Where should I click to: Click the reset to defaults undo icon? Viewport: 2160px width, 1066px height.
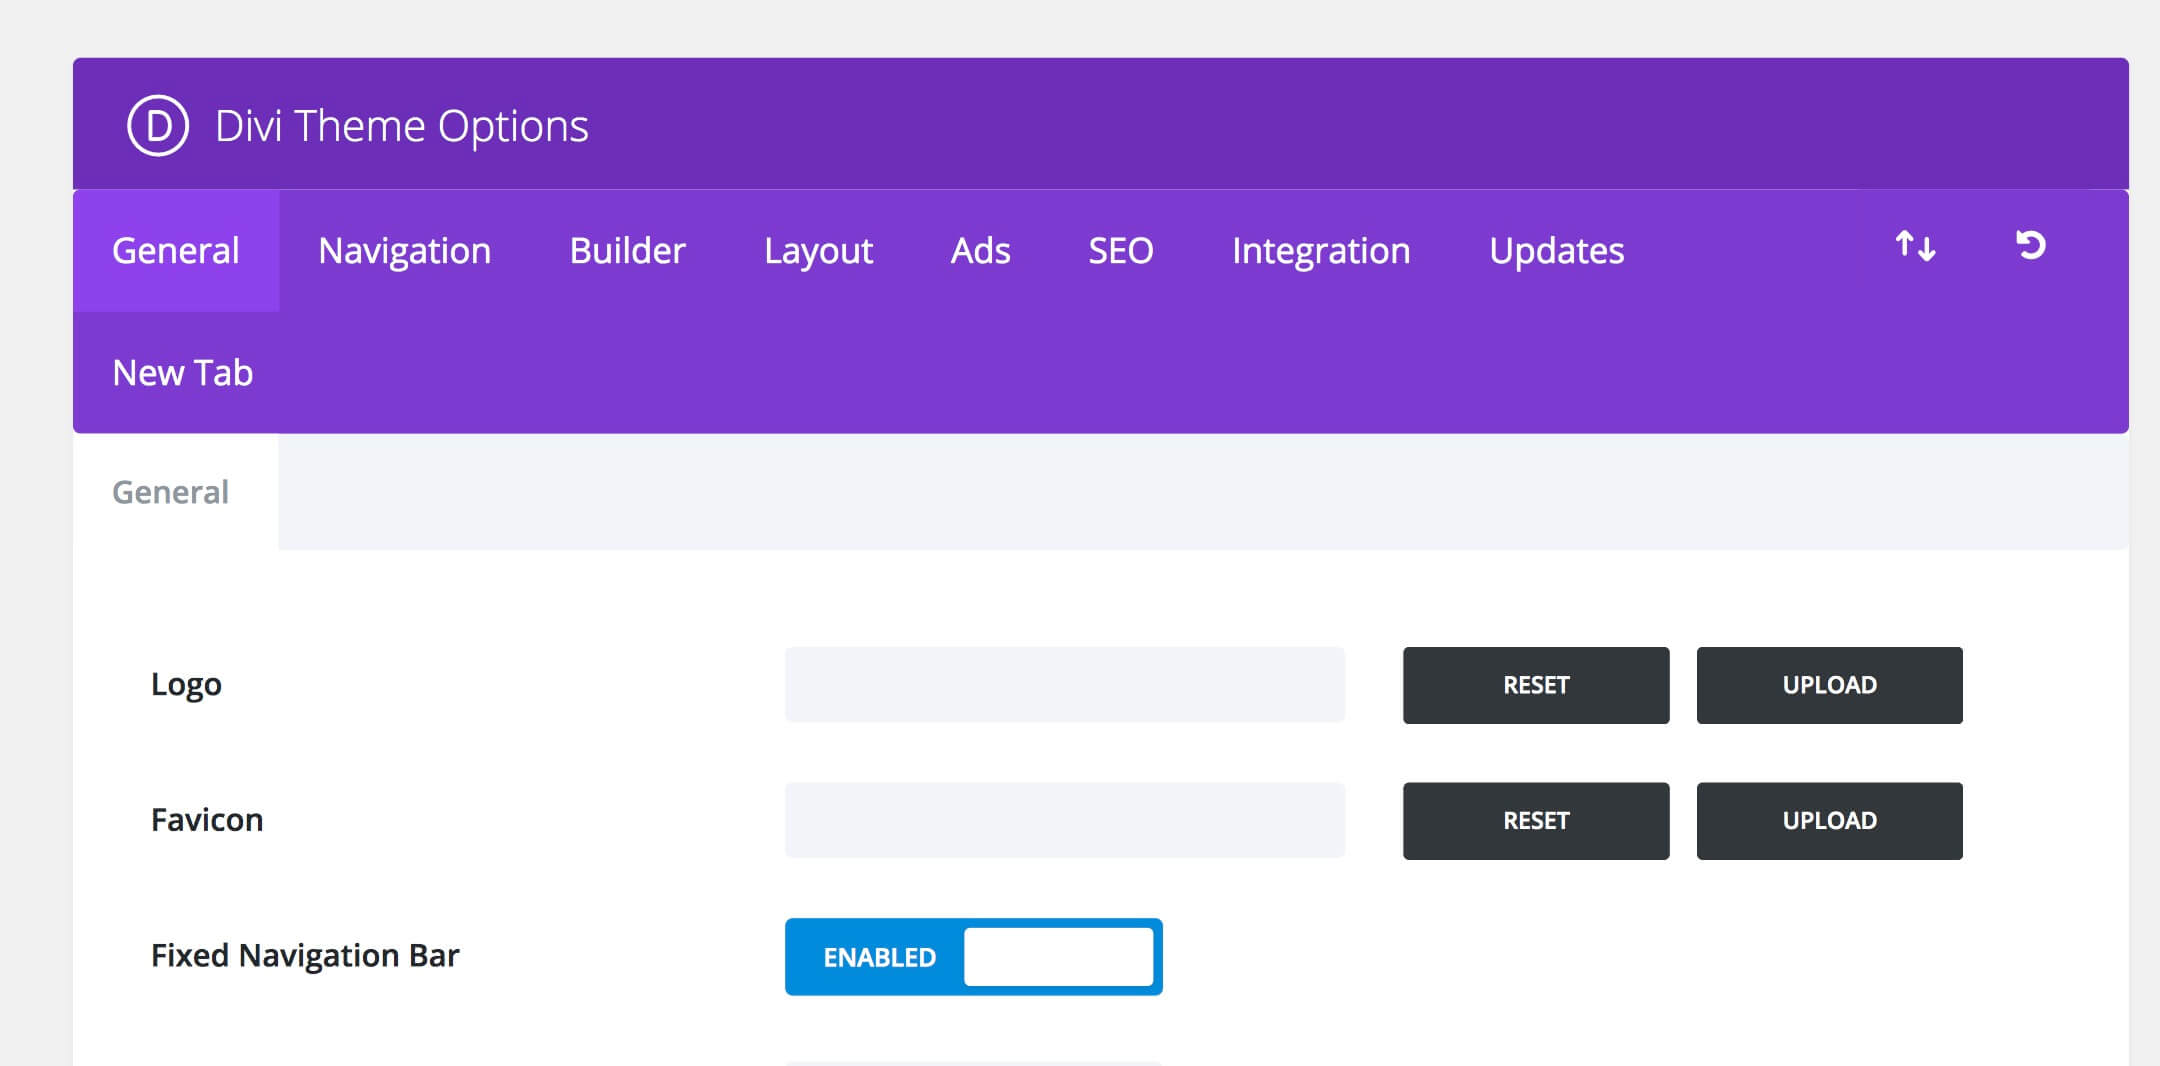click(x=2031, y=245)
